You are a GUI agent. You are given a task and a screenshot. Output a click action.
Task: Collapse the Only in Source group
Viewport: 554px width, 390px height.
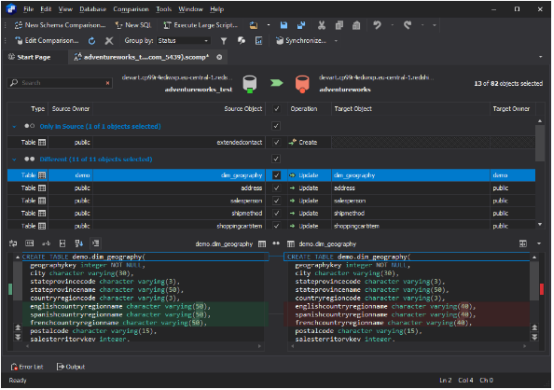pyautogui.click(x=14, y=126)
